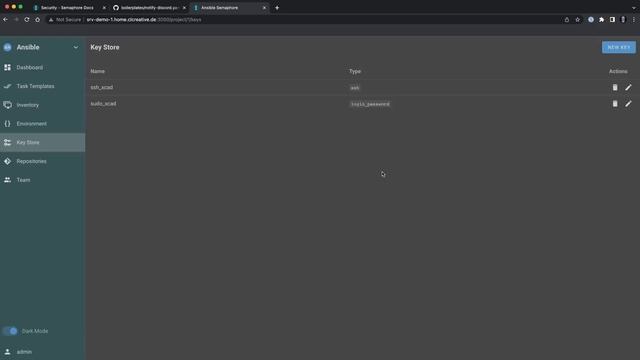Close the Ansible Semaphore browser tab
The height and width of the screenshot is (360, 640).
264,8
